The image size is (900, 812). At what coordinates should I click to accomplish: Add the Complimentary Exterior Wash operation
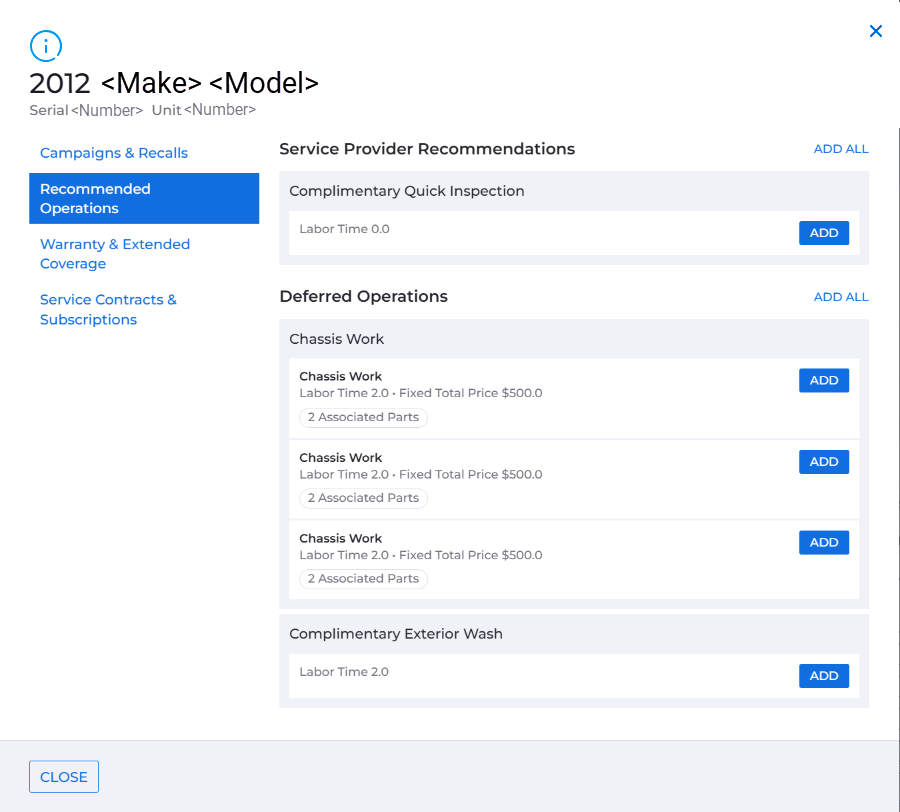click(824, 676)
